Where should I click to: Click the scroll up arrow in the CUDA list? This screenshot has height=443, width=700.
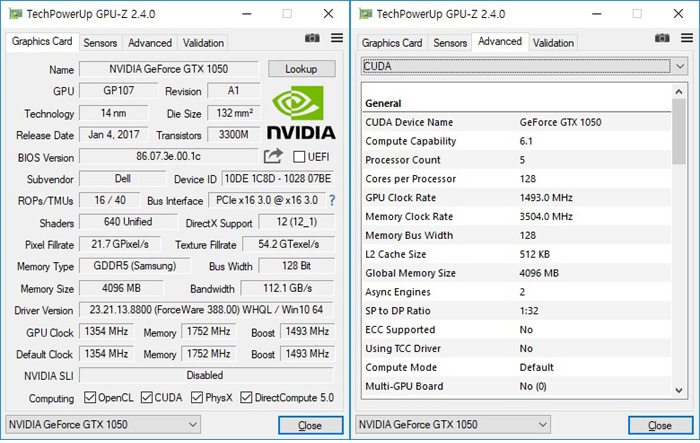(x=679, y=92)
